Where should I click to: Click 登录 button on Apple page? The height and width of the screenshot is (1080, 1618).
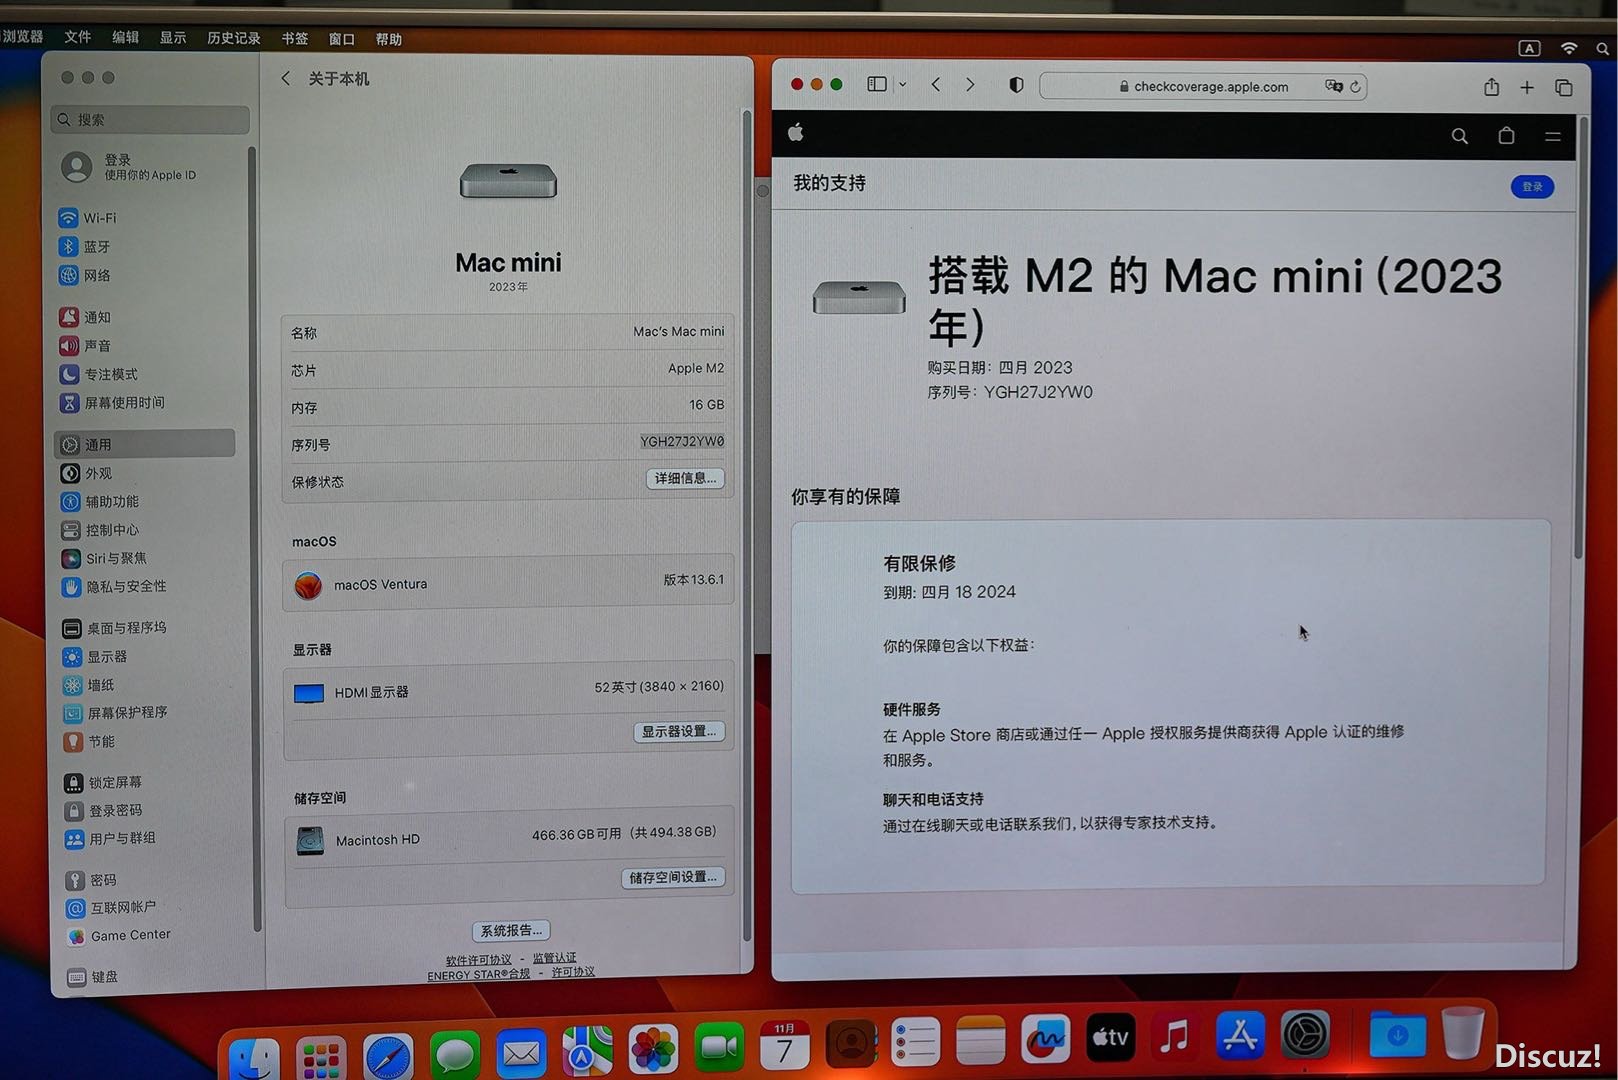click(1532, 187)
